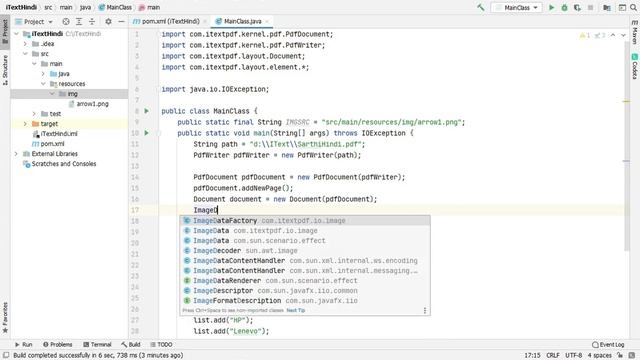Start debugging with the bug icon
This screenshot has height=360, width=640.
[564, 7]
